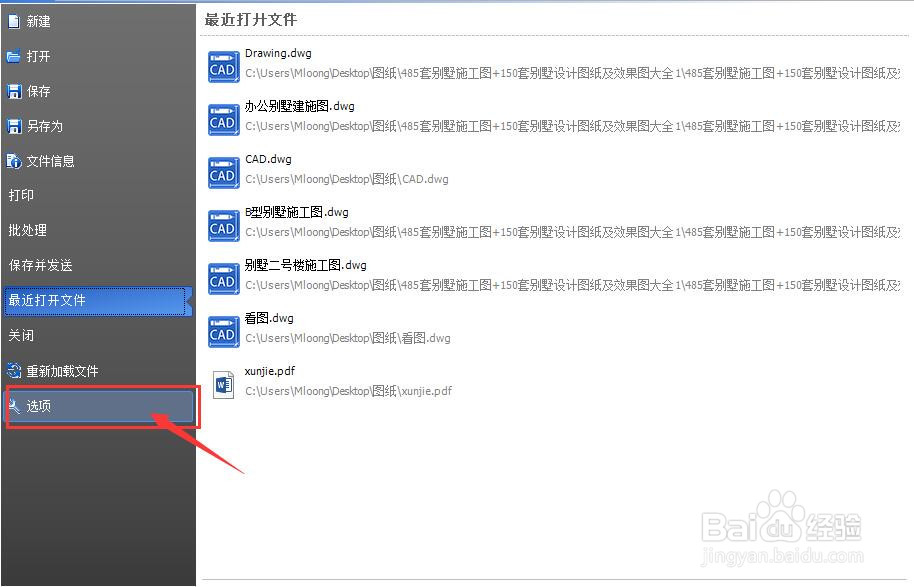Open the 选项 menu entry

[99, 406]
